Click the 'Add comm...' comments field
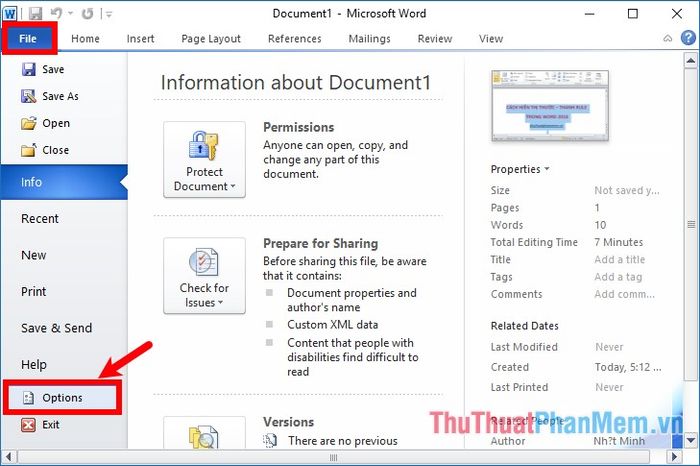The image size is (700, 466). [x=624, y=294]
